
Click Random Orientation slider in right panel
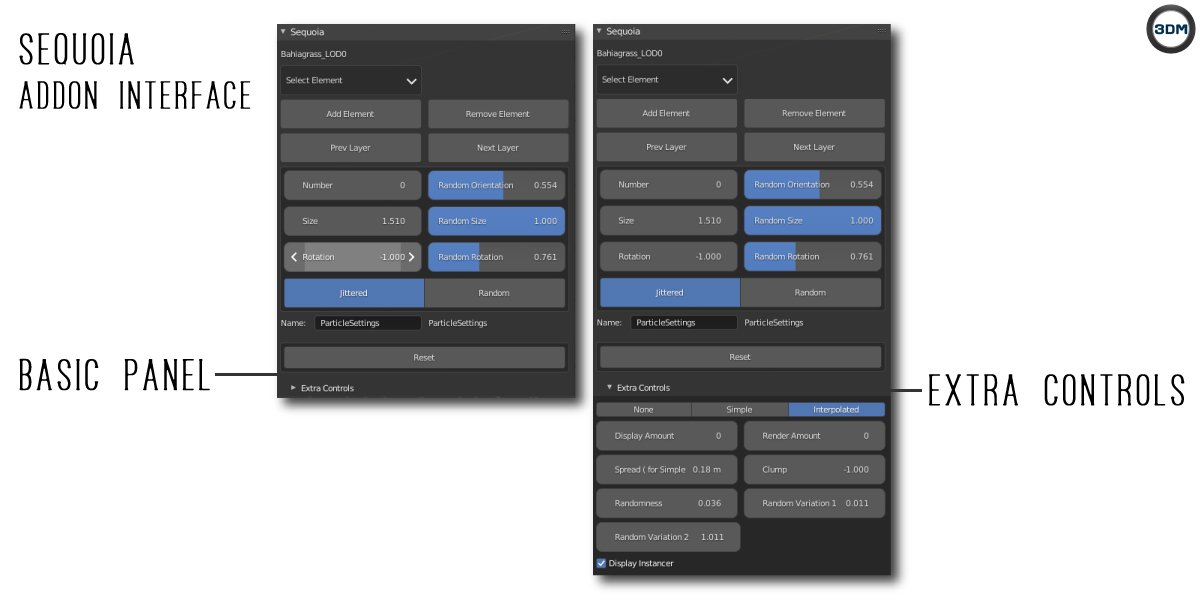click(812, 184)
